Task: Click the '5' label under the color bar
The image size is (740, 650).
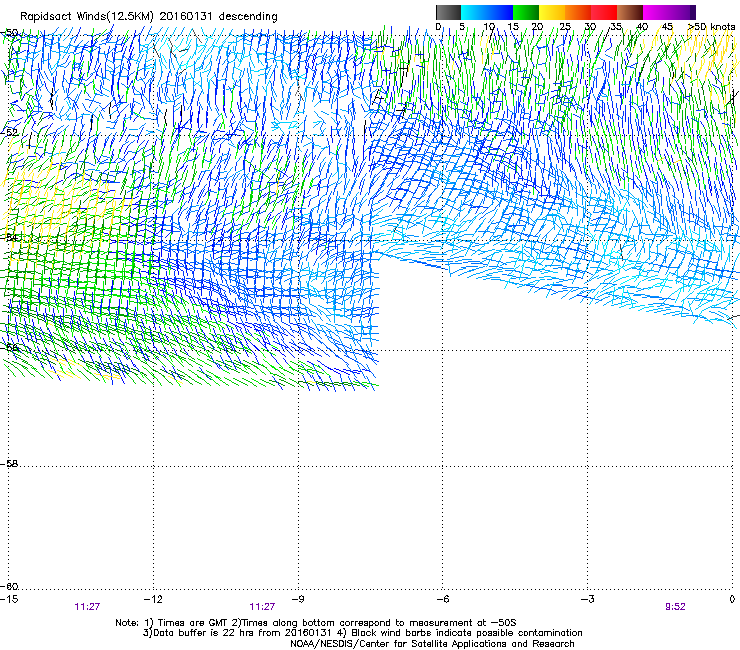Action: pos(462,26)
